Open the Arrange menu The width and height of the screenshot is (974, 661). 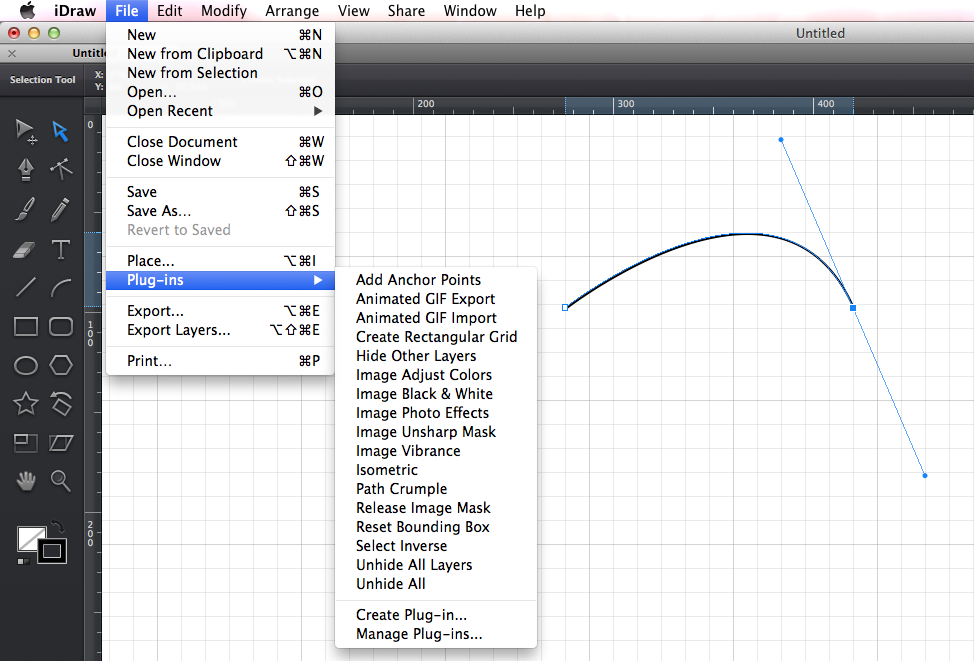(292, 11)
